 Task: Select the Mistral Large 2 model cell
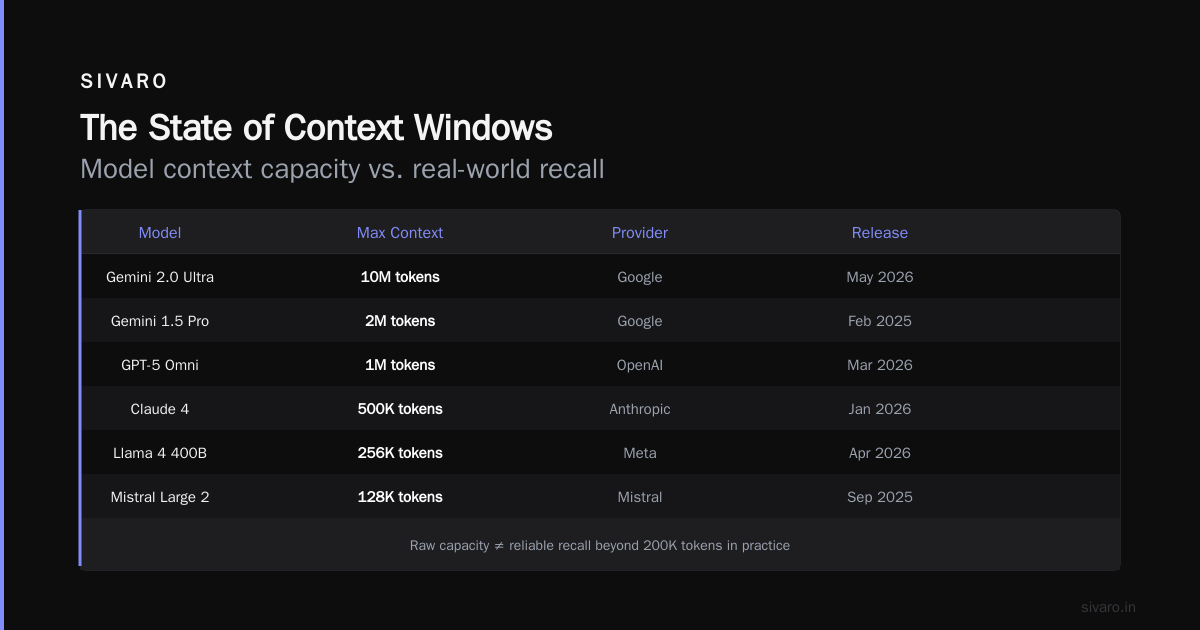(x=160, y=497)
